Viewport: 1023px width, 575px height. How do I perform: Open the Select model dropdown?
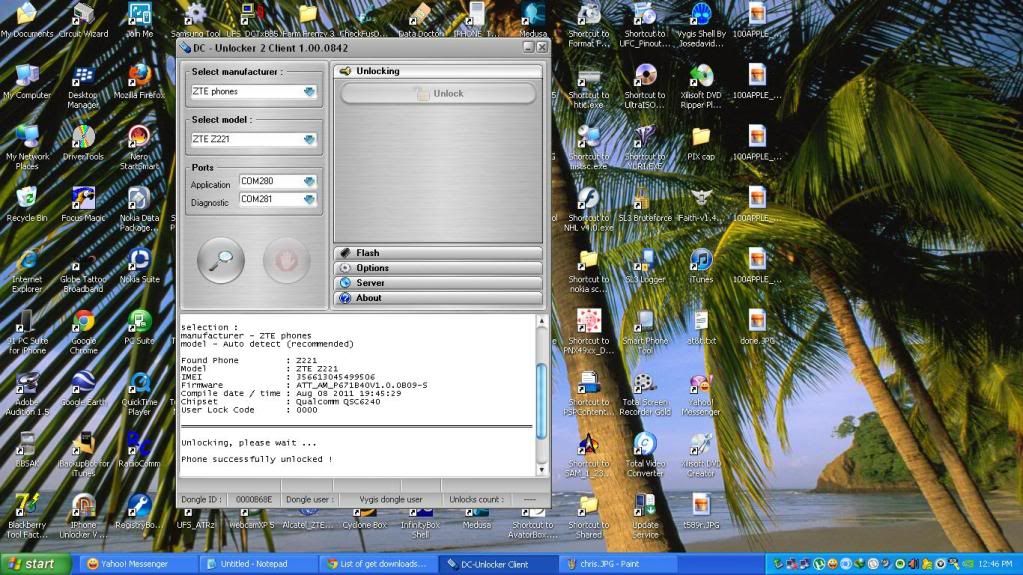pyautogui.click(x=309, y=139)
